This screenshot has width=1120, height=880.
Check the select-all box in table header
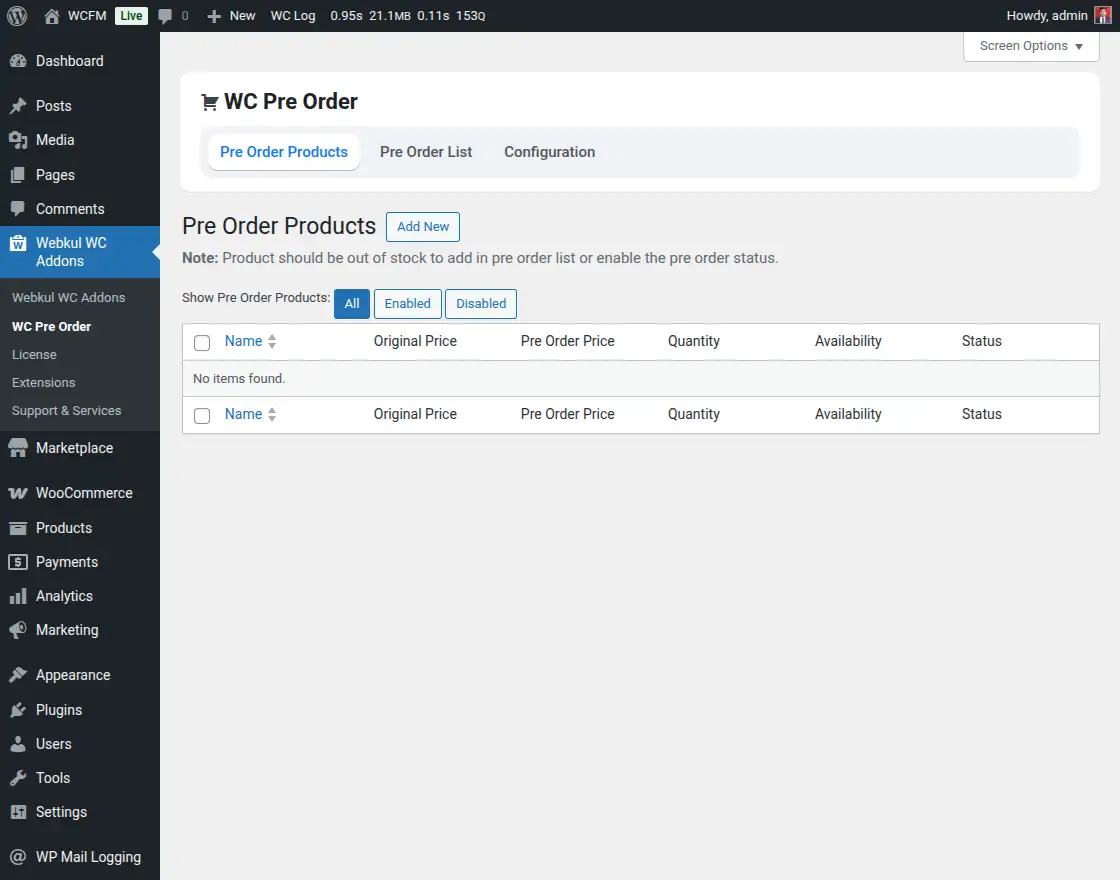(202, 342)
